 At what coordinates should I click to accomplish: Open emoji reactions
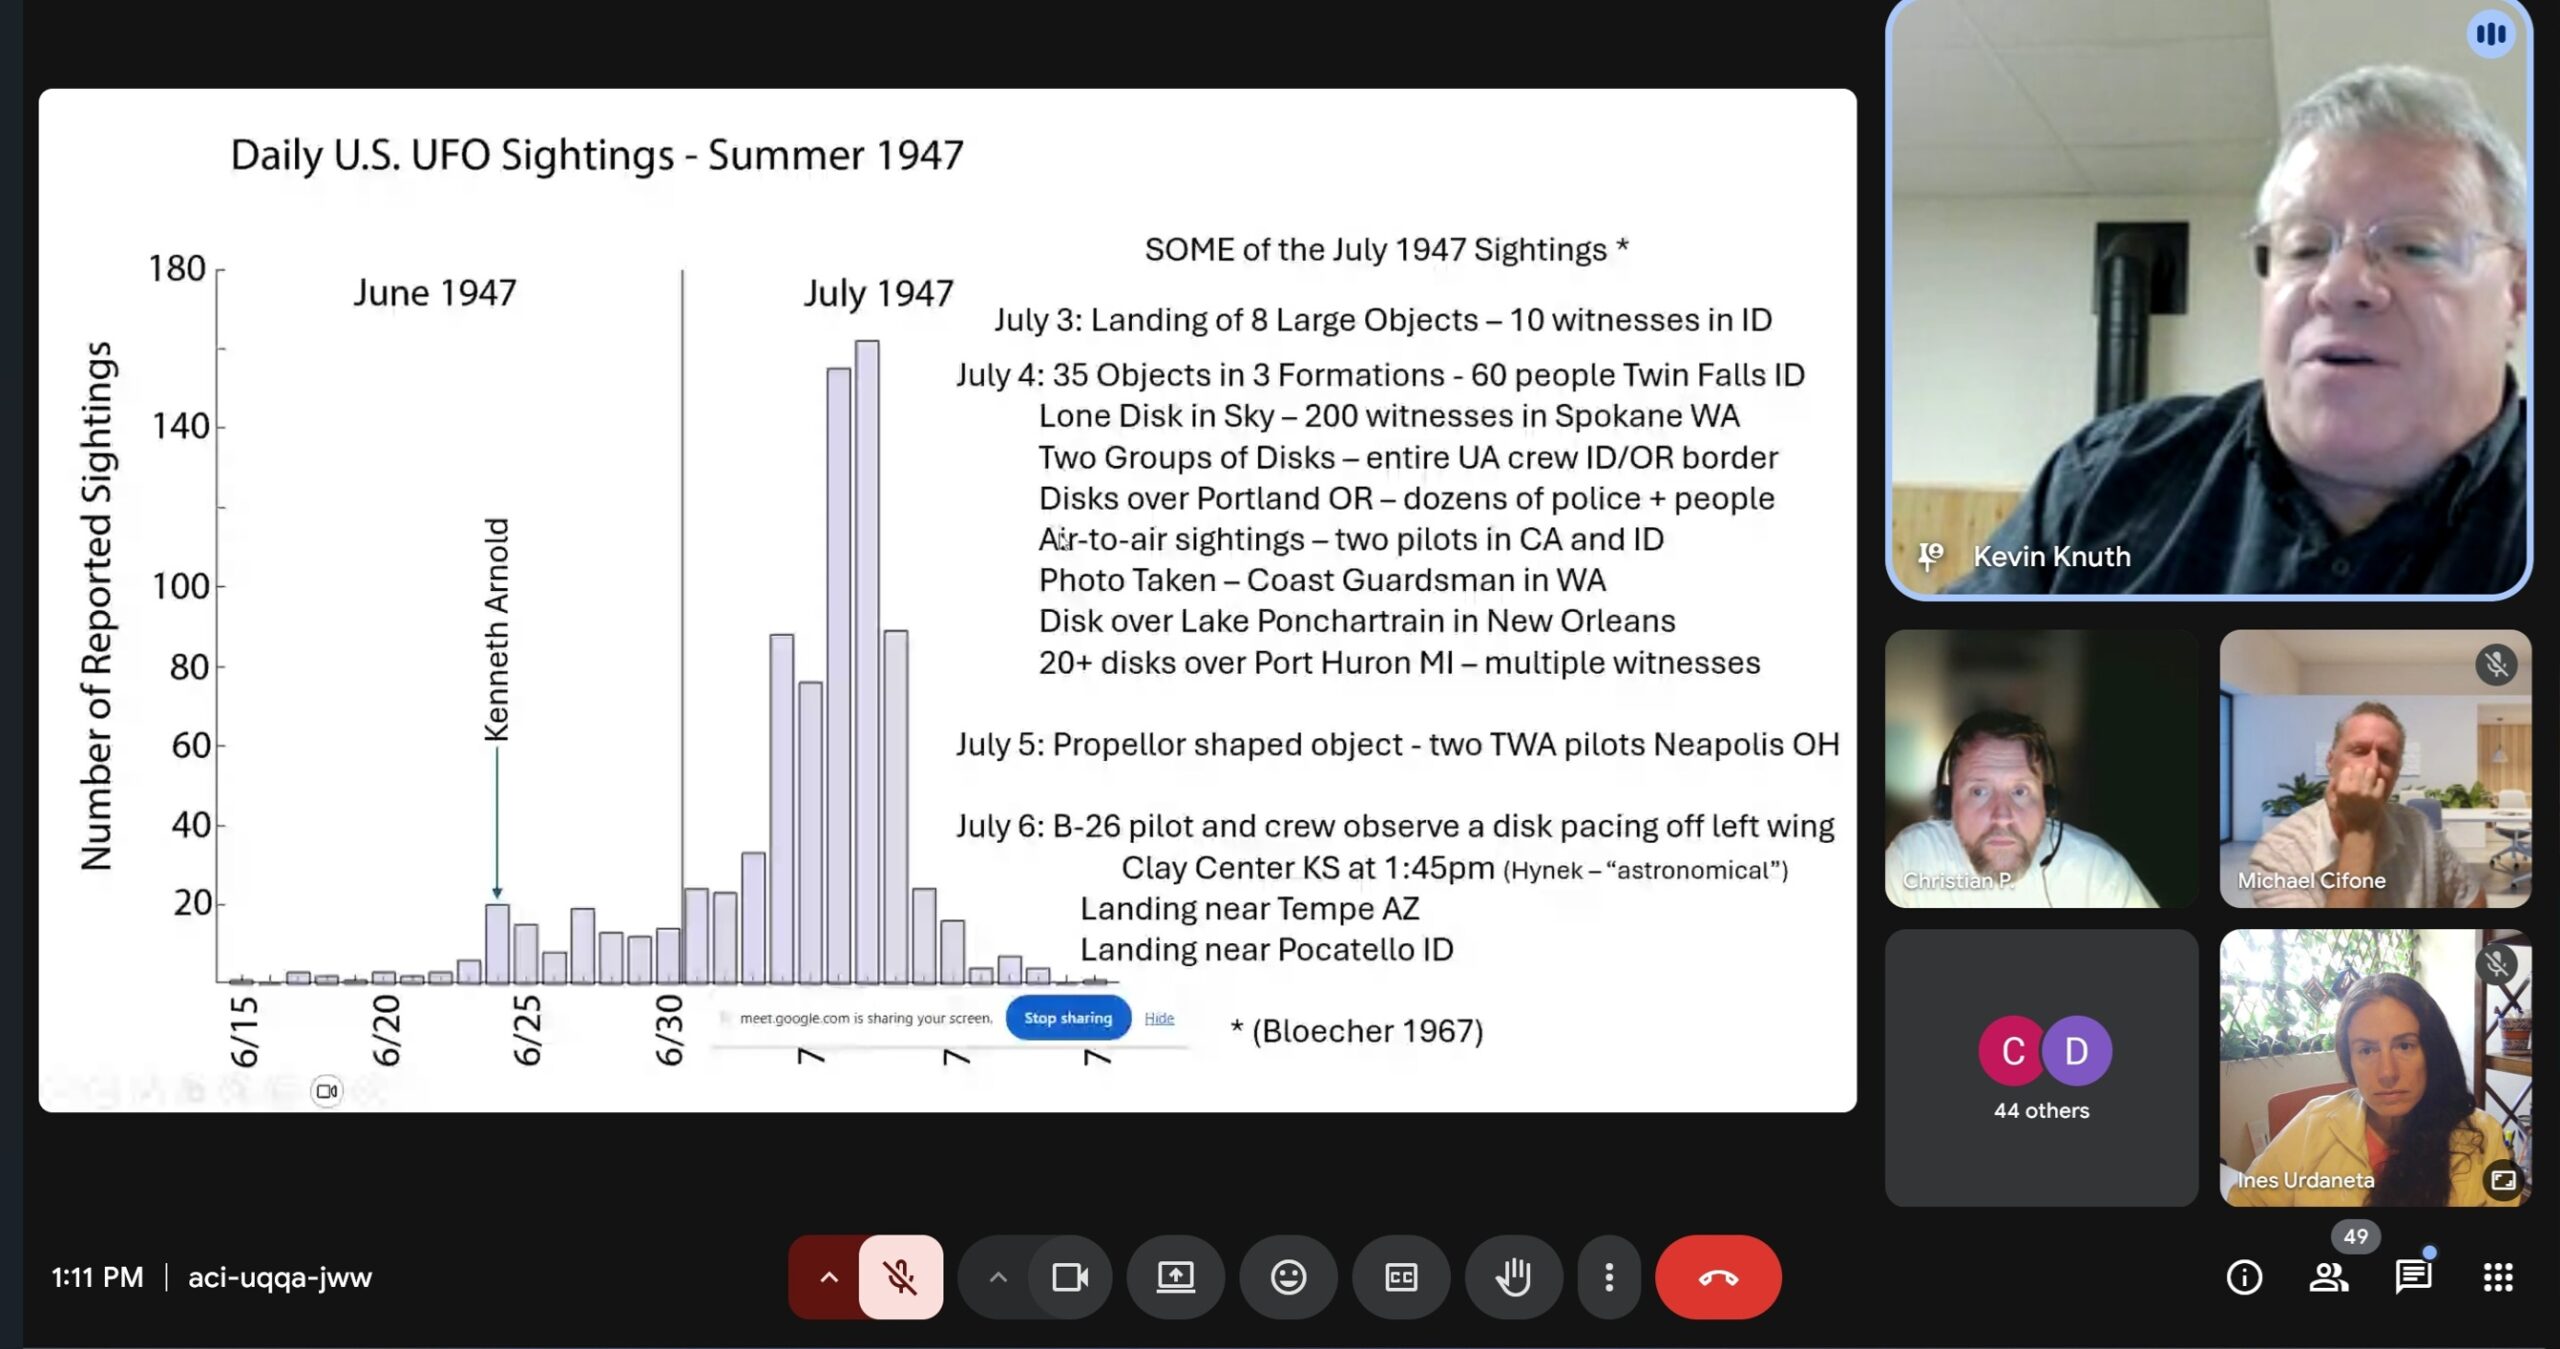[x=1288, y=1277]
